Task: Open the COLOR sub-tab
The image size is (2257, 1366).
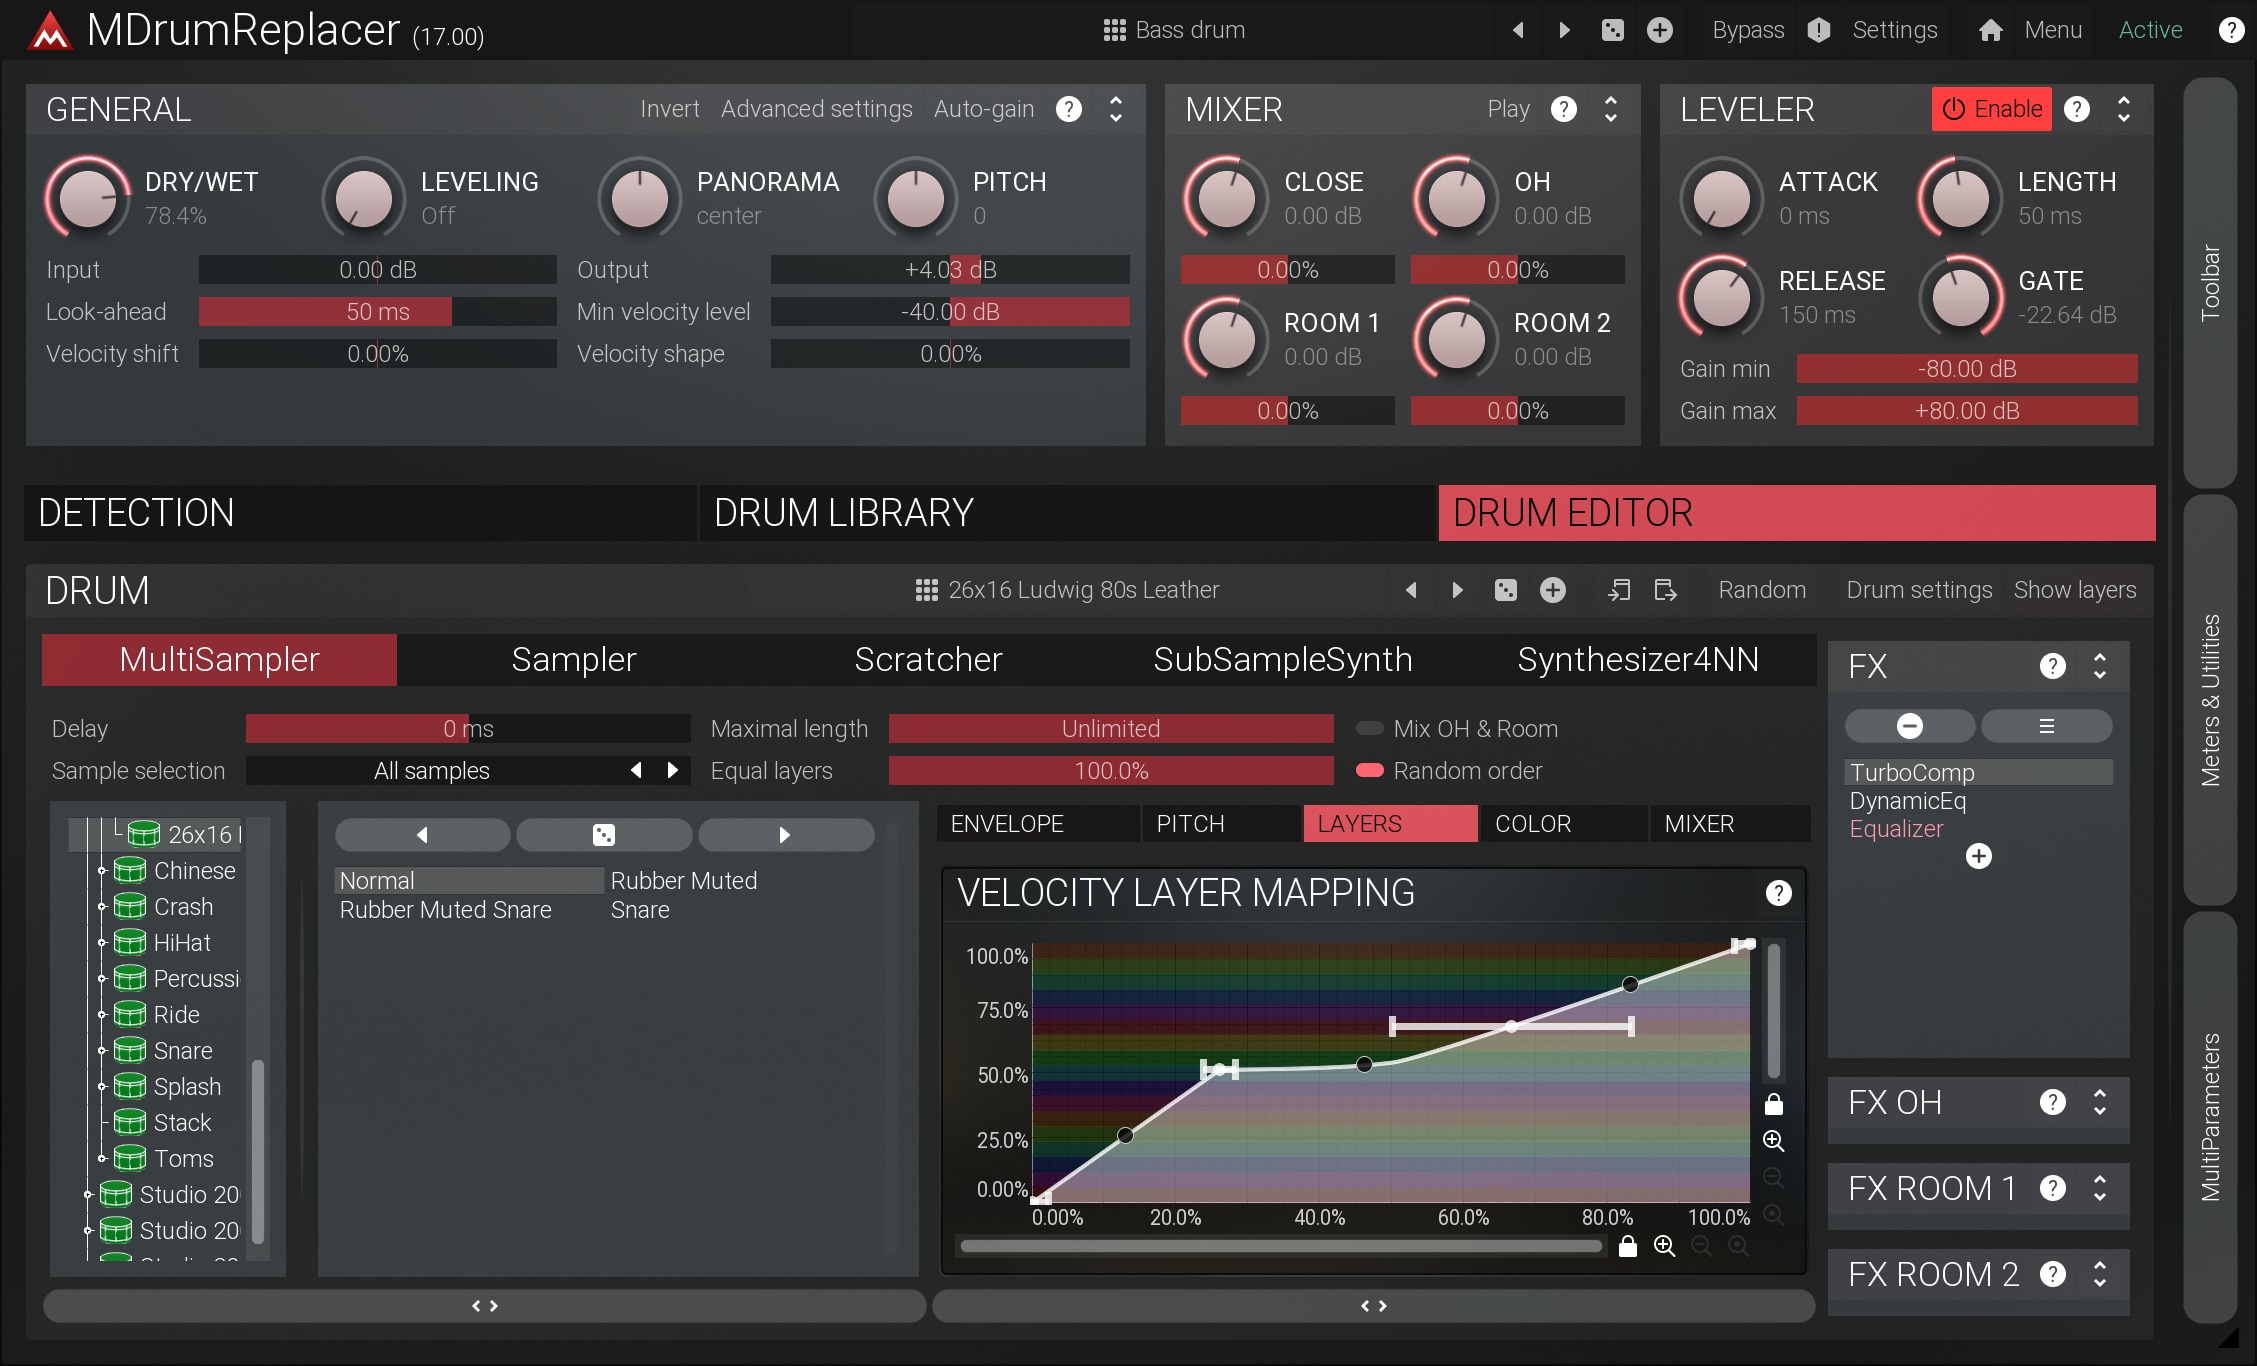Action: pyautogui.click(x=1562, y=824)
